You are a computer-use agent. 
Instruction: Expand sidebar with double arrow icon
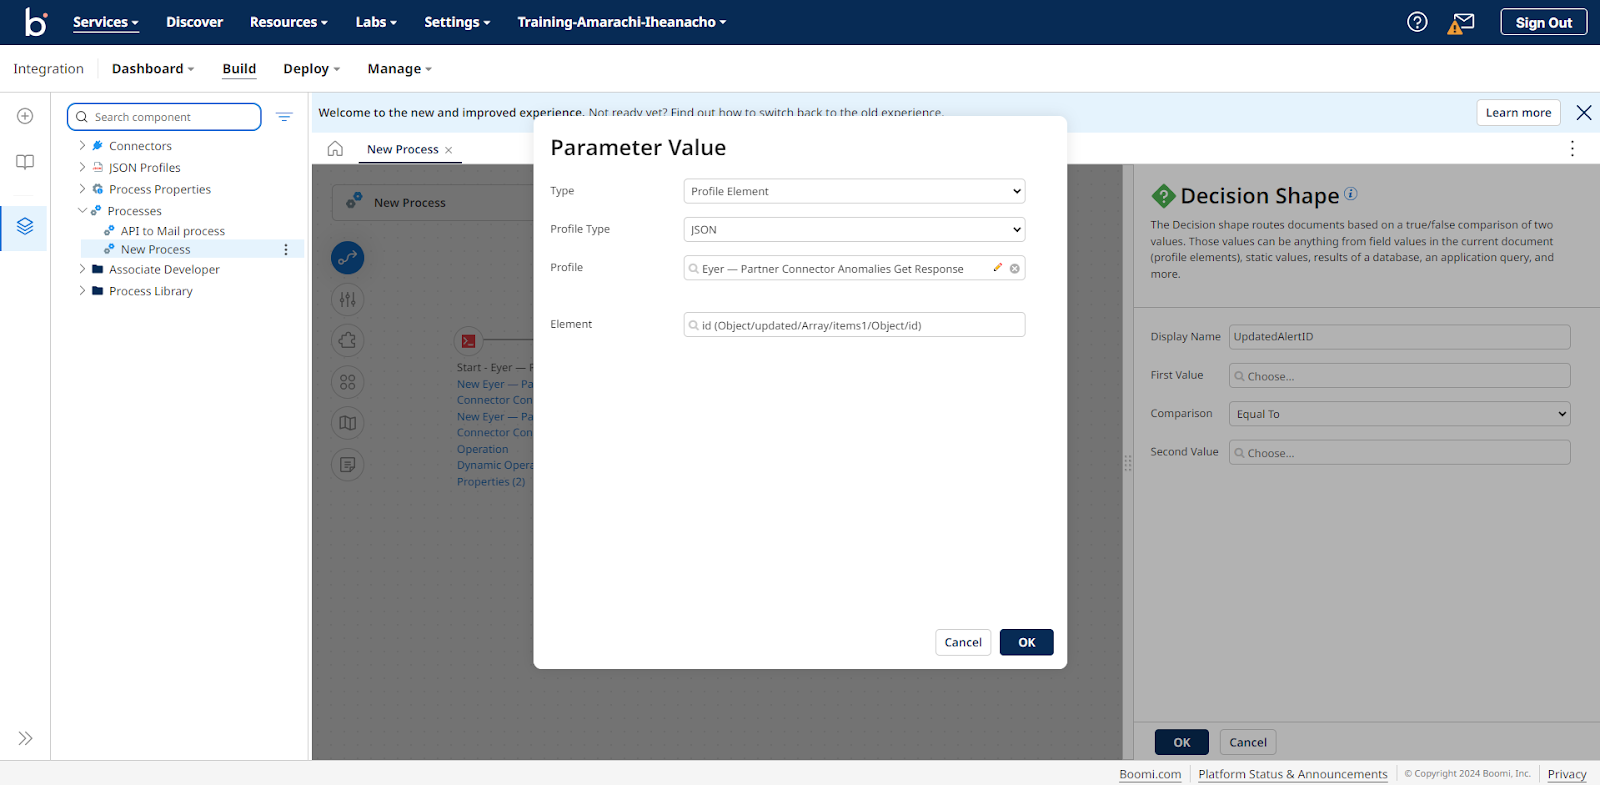point(25,738)
